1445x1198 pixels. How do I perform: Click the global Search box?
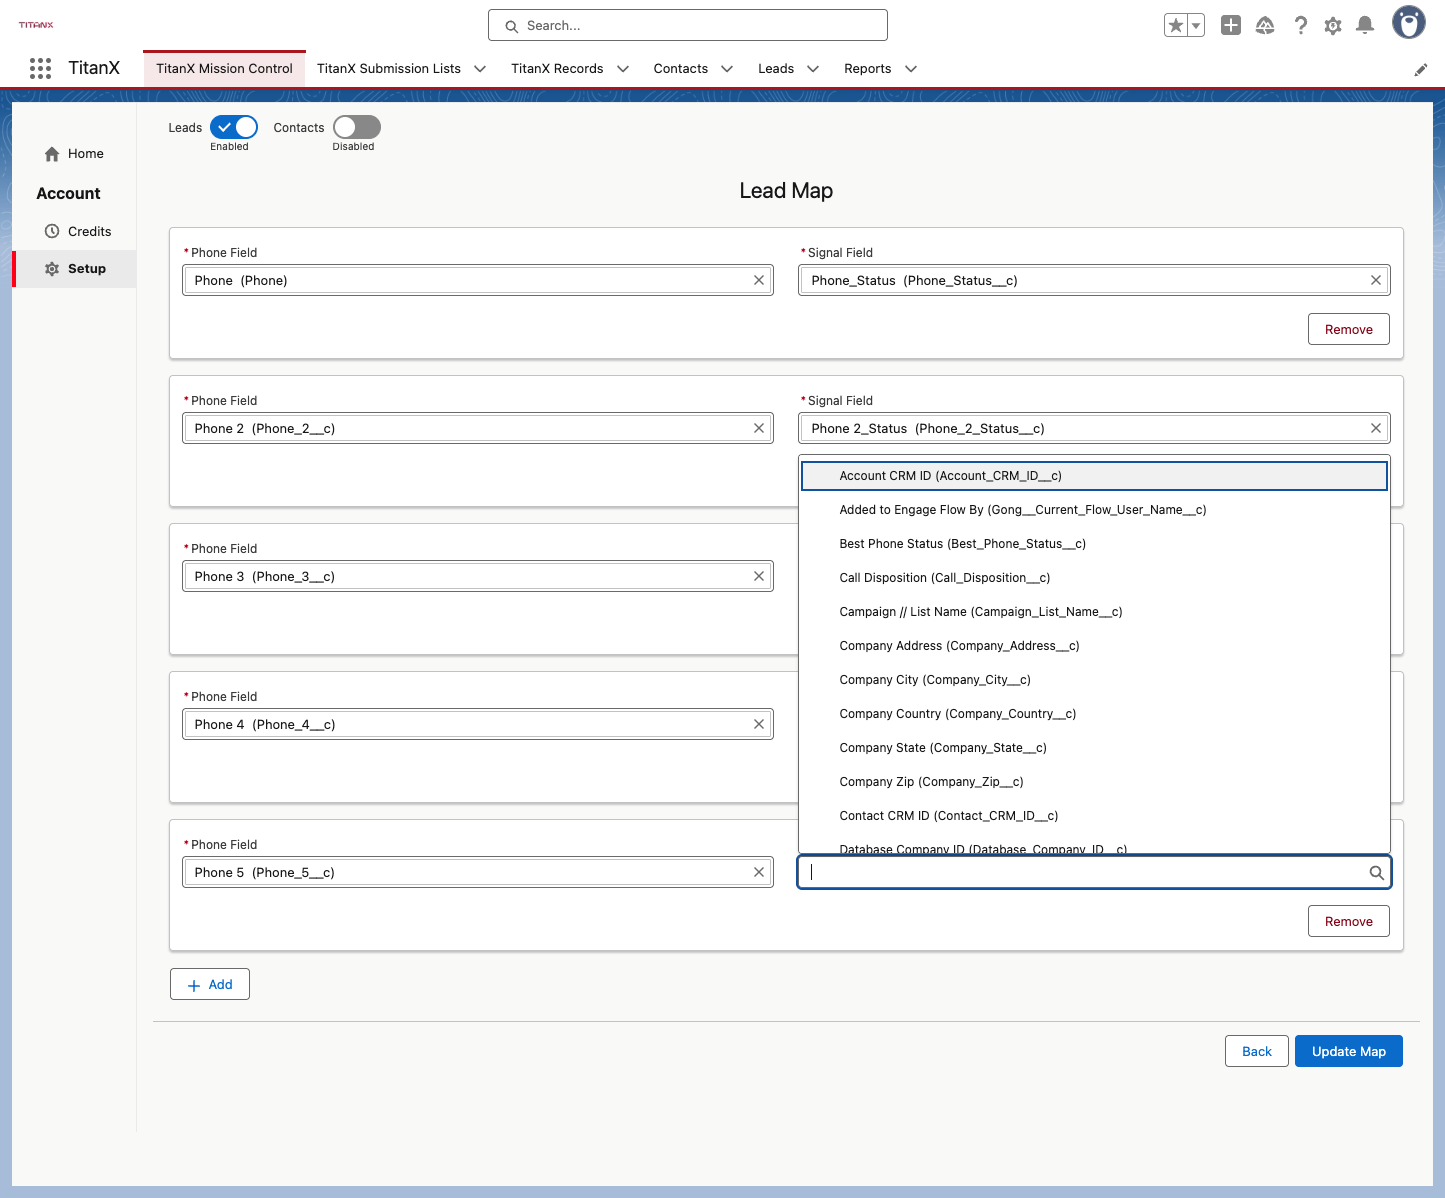click(x=688, y=25)
